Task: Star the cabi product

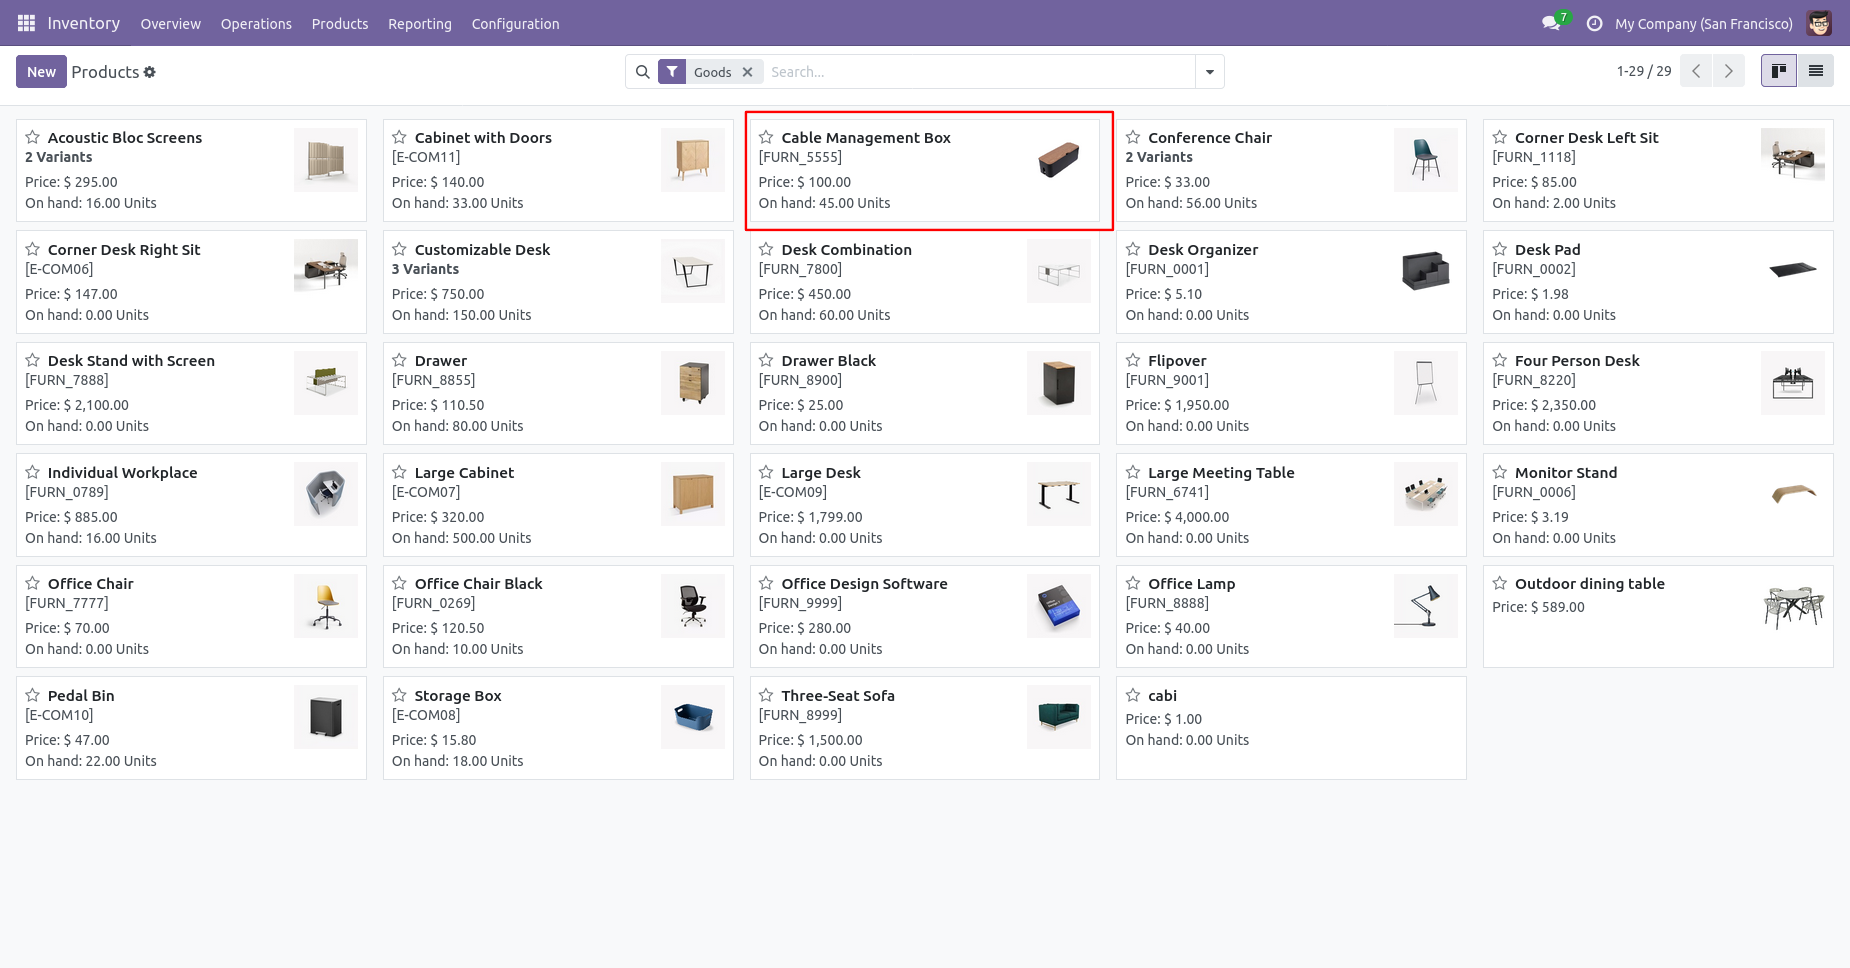Action: coord(1133,695)
